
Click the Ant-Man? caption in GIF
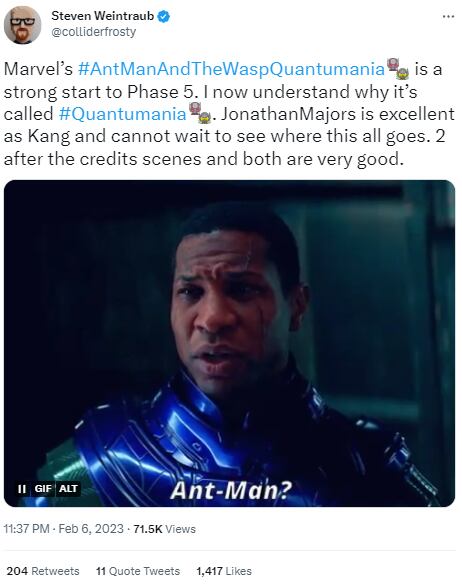231,491
